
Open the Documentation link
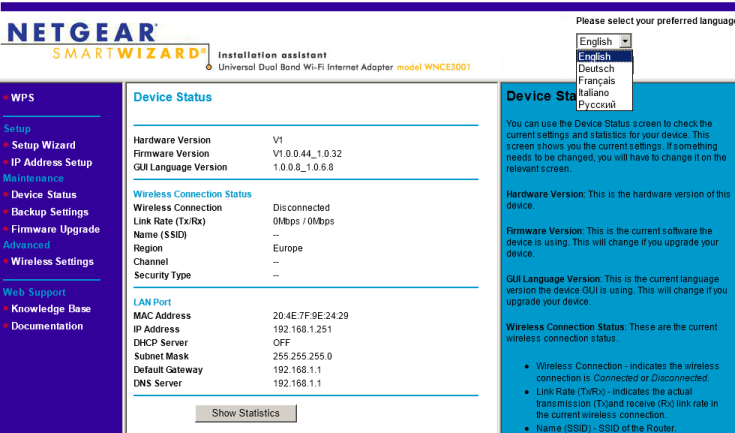[47, 326]
